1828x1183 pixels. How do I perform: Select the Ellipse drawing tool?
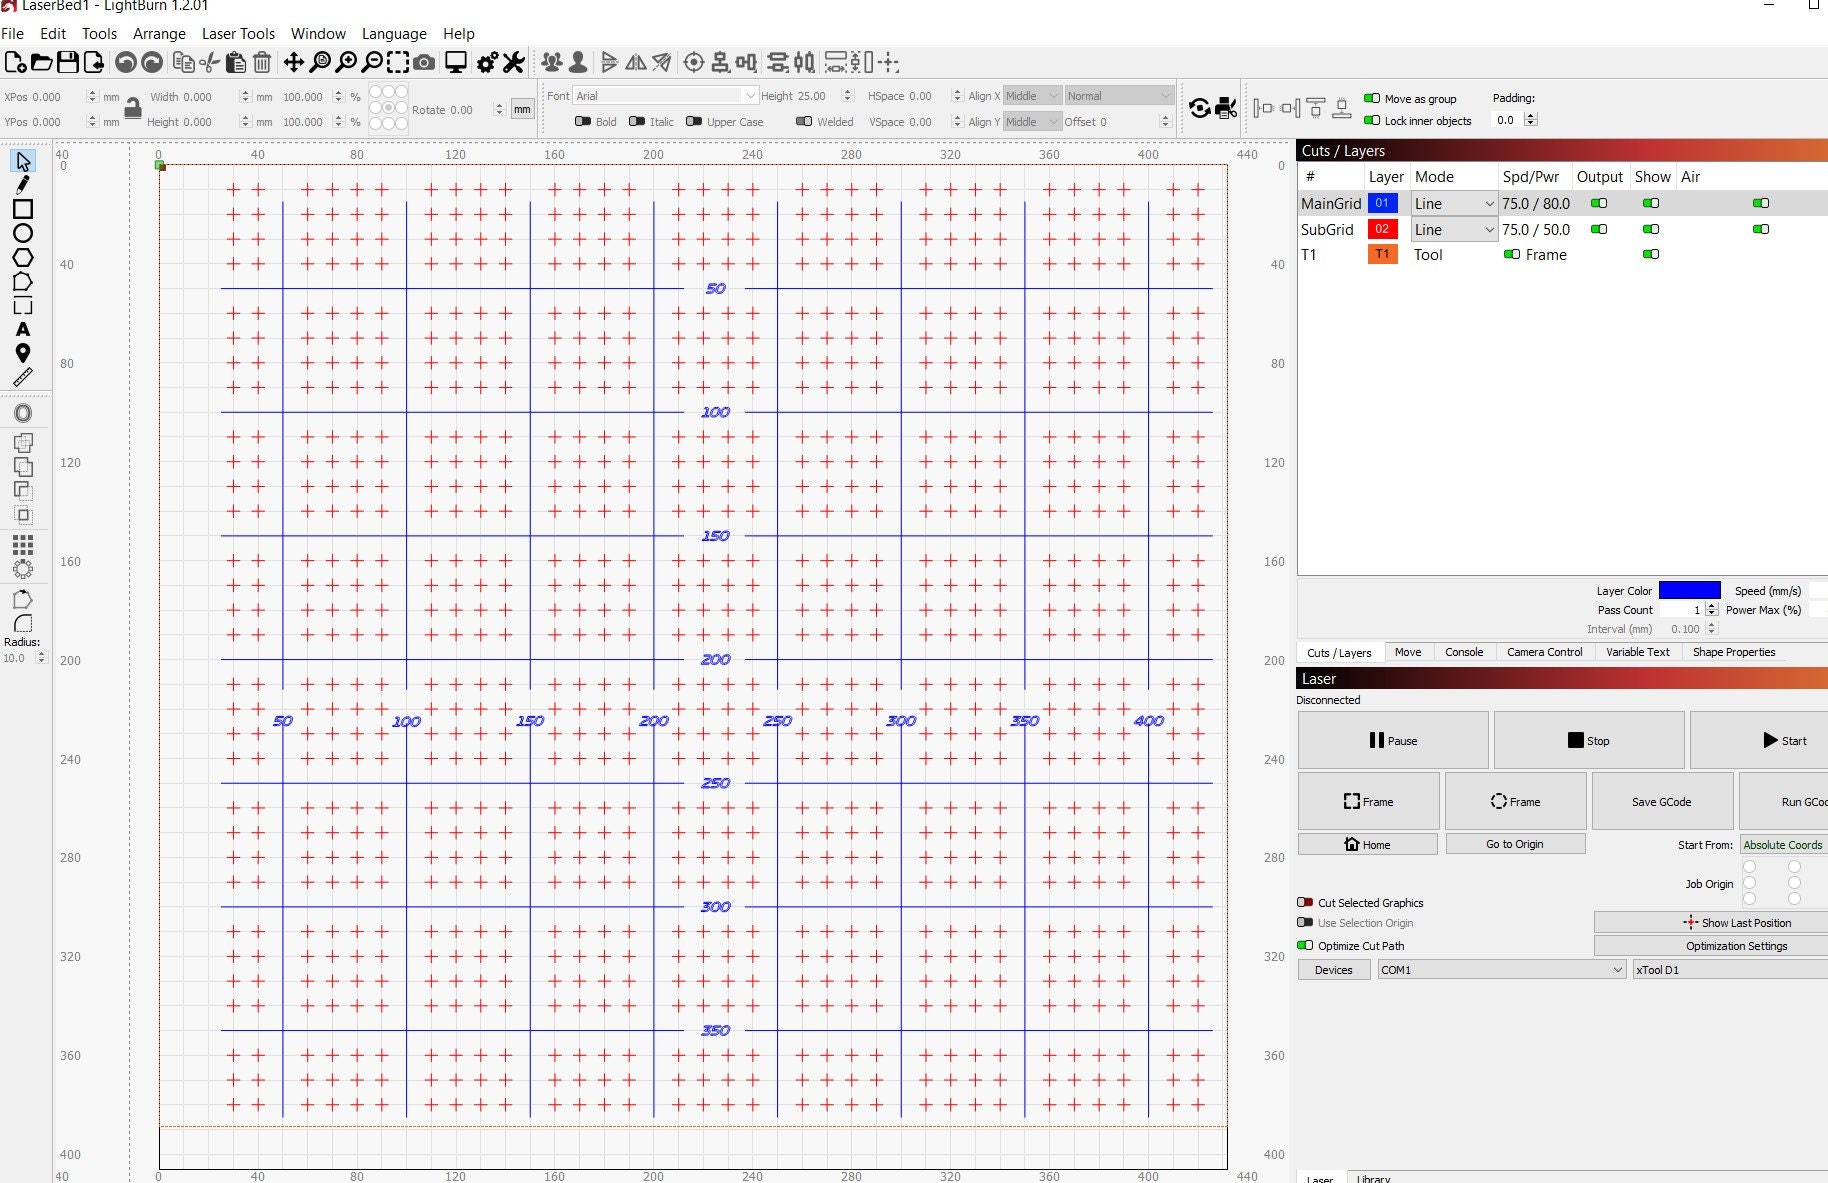(x=22, y=232)
